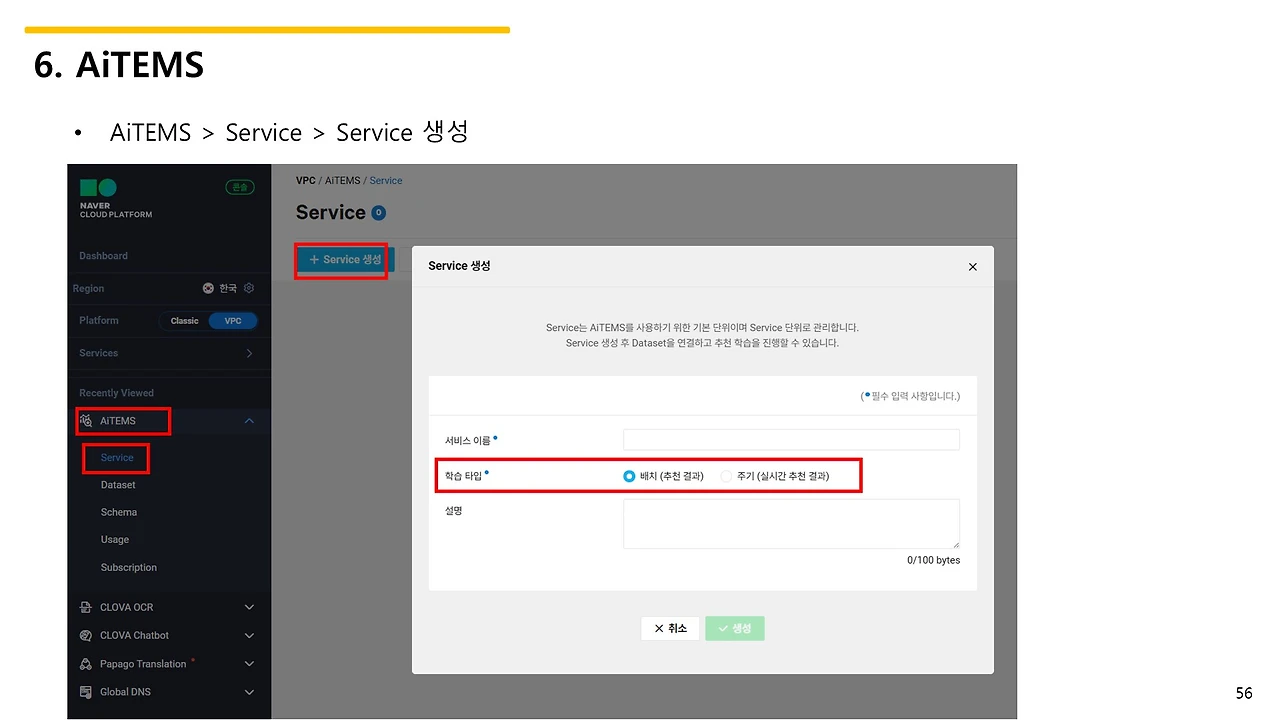Switch platform to Classic
Viewport: 1280px width, 720px height.
(x=185, y=321)
